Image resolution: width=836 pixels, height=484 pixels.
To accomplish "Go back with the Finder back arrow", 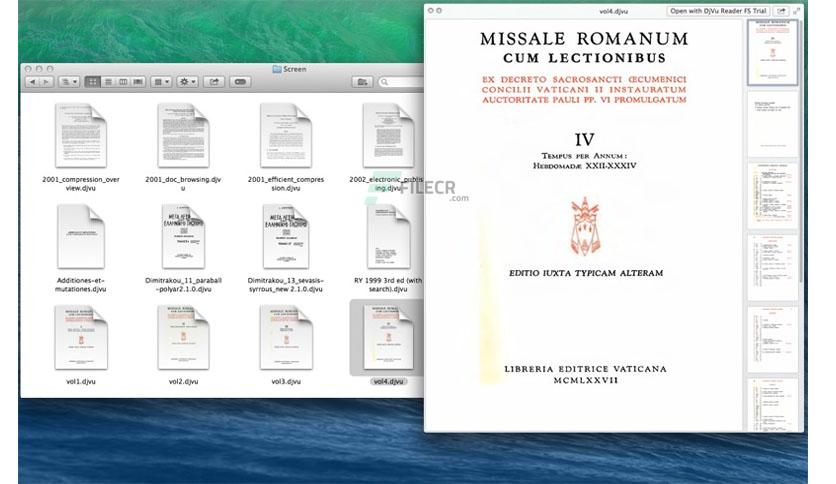I will click(x=33, y=82).
